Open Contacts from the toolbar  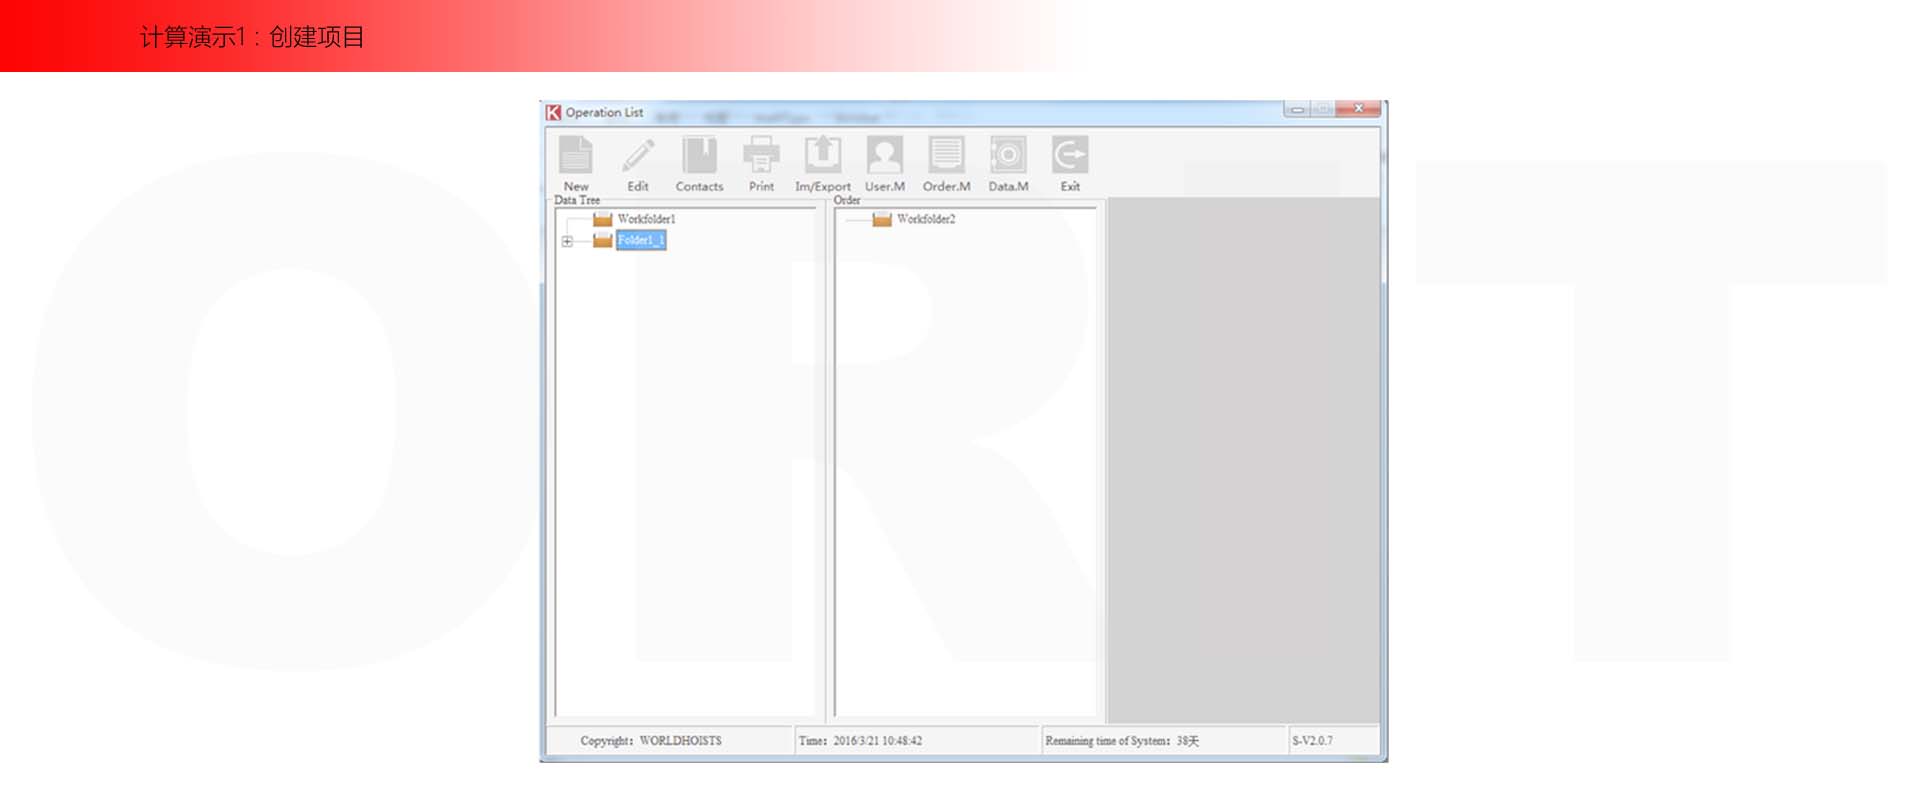[x=699, y=157]
